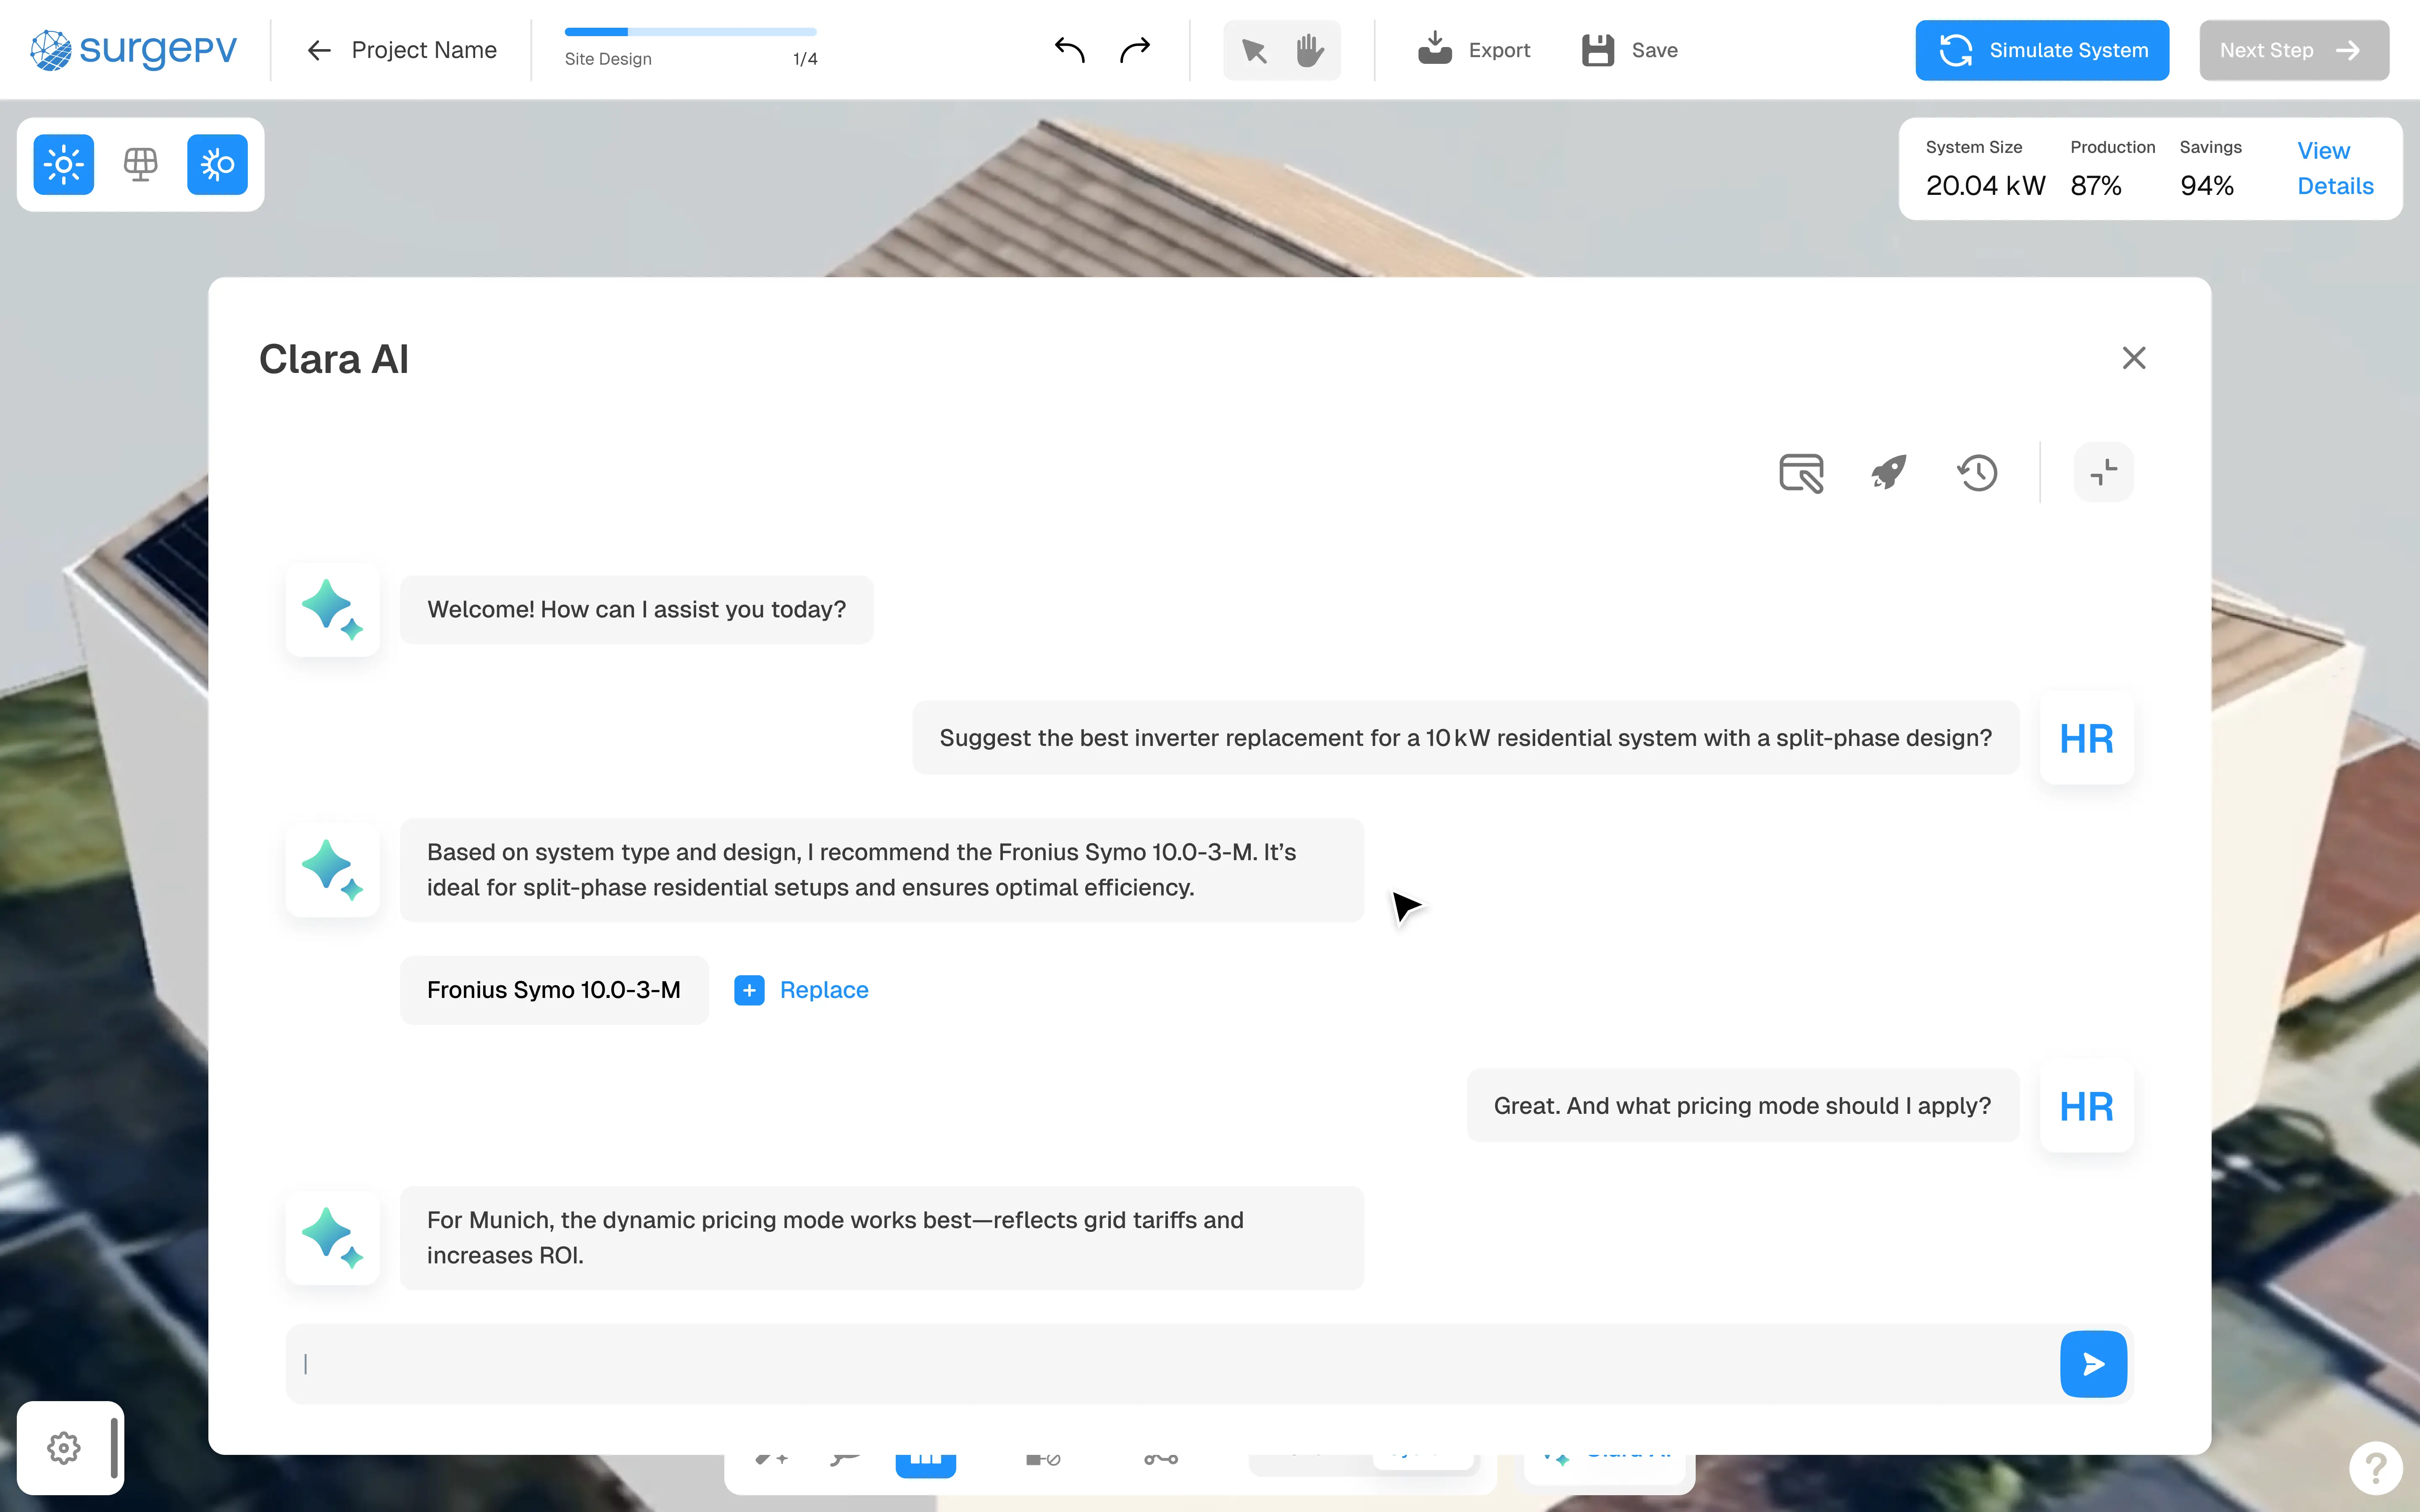Click Simulate System button
The width and height of the screenshot is (2420, 1512).
click(2042, 50)
